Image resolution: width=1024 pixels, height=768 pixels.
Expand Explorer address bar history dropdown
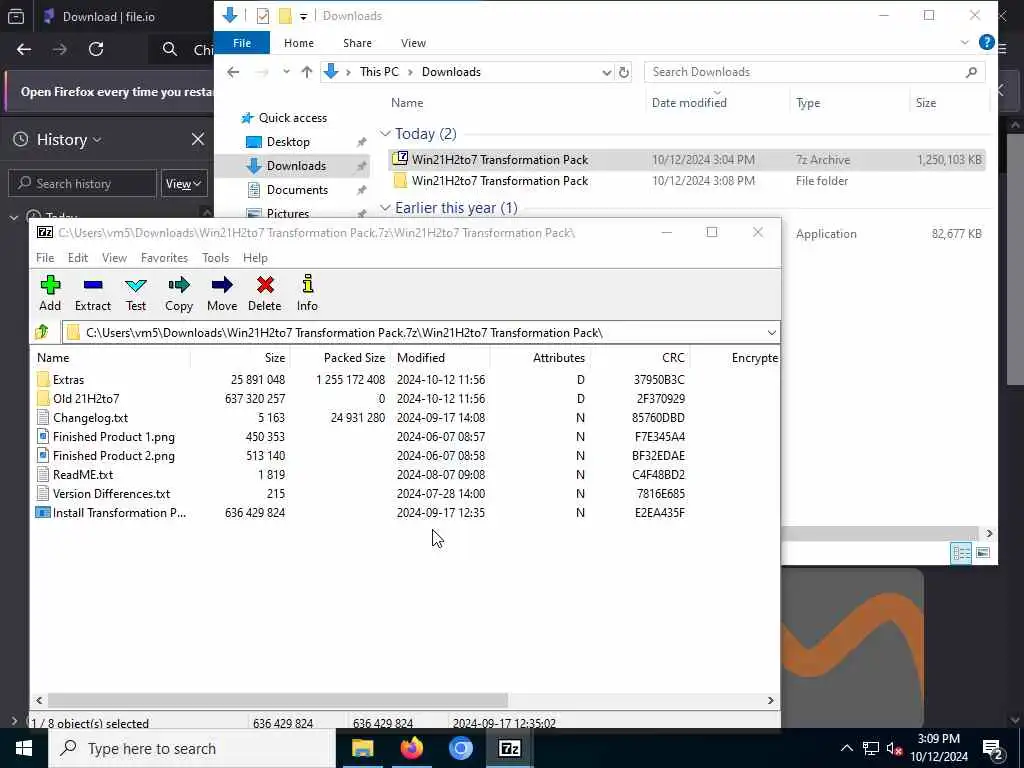pos(606,72)
